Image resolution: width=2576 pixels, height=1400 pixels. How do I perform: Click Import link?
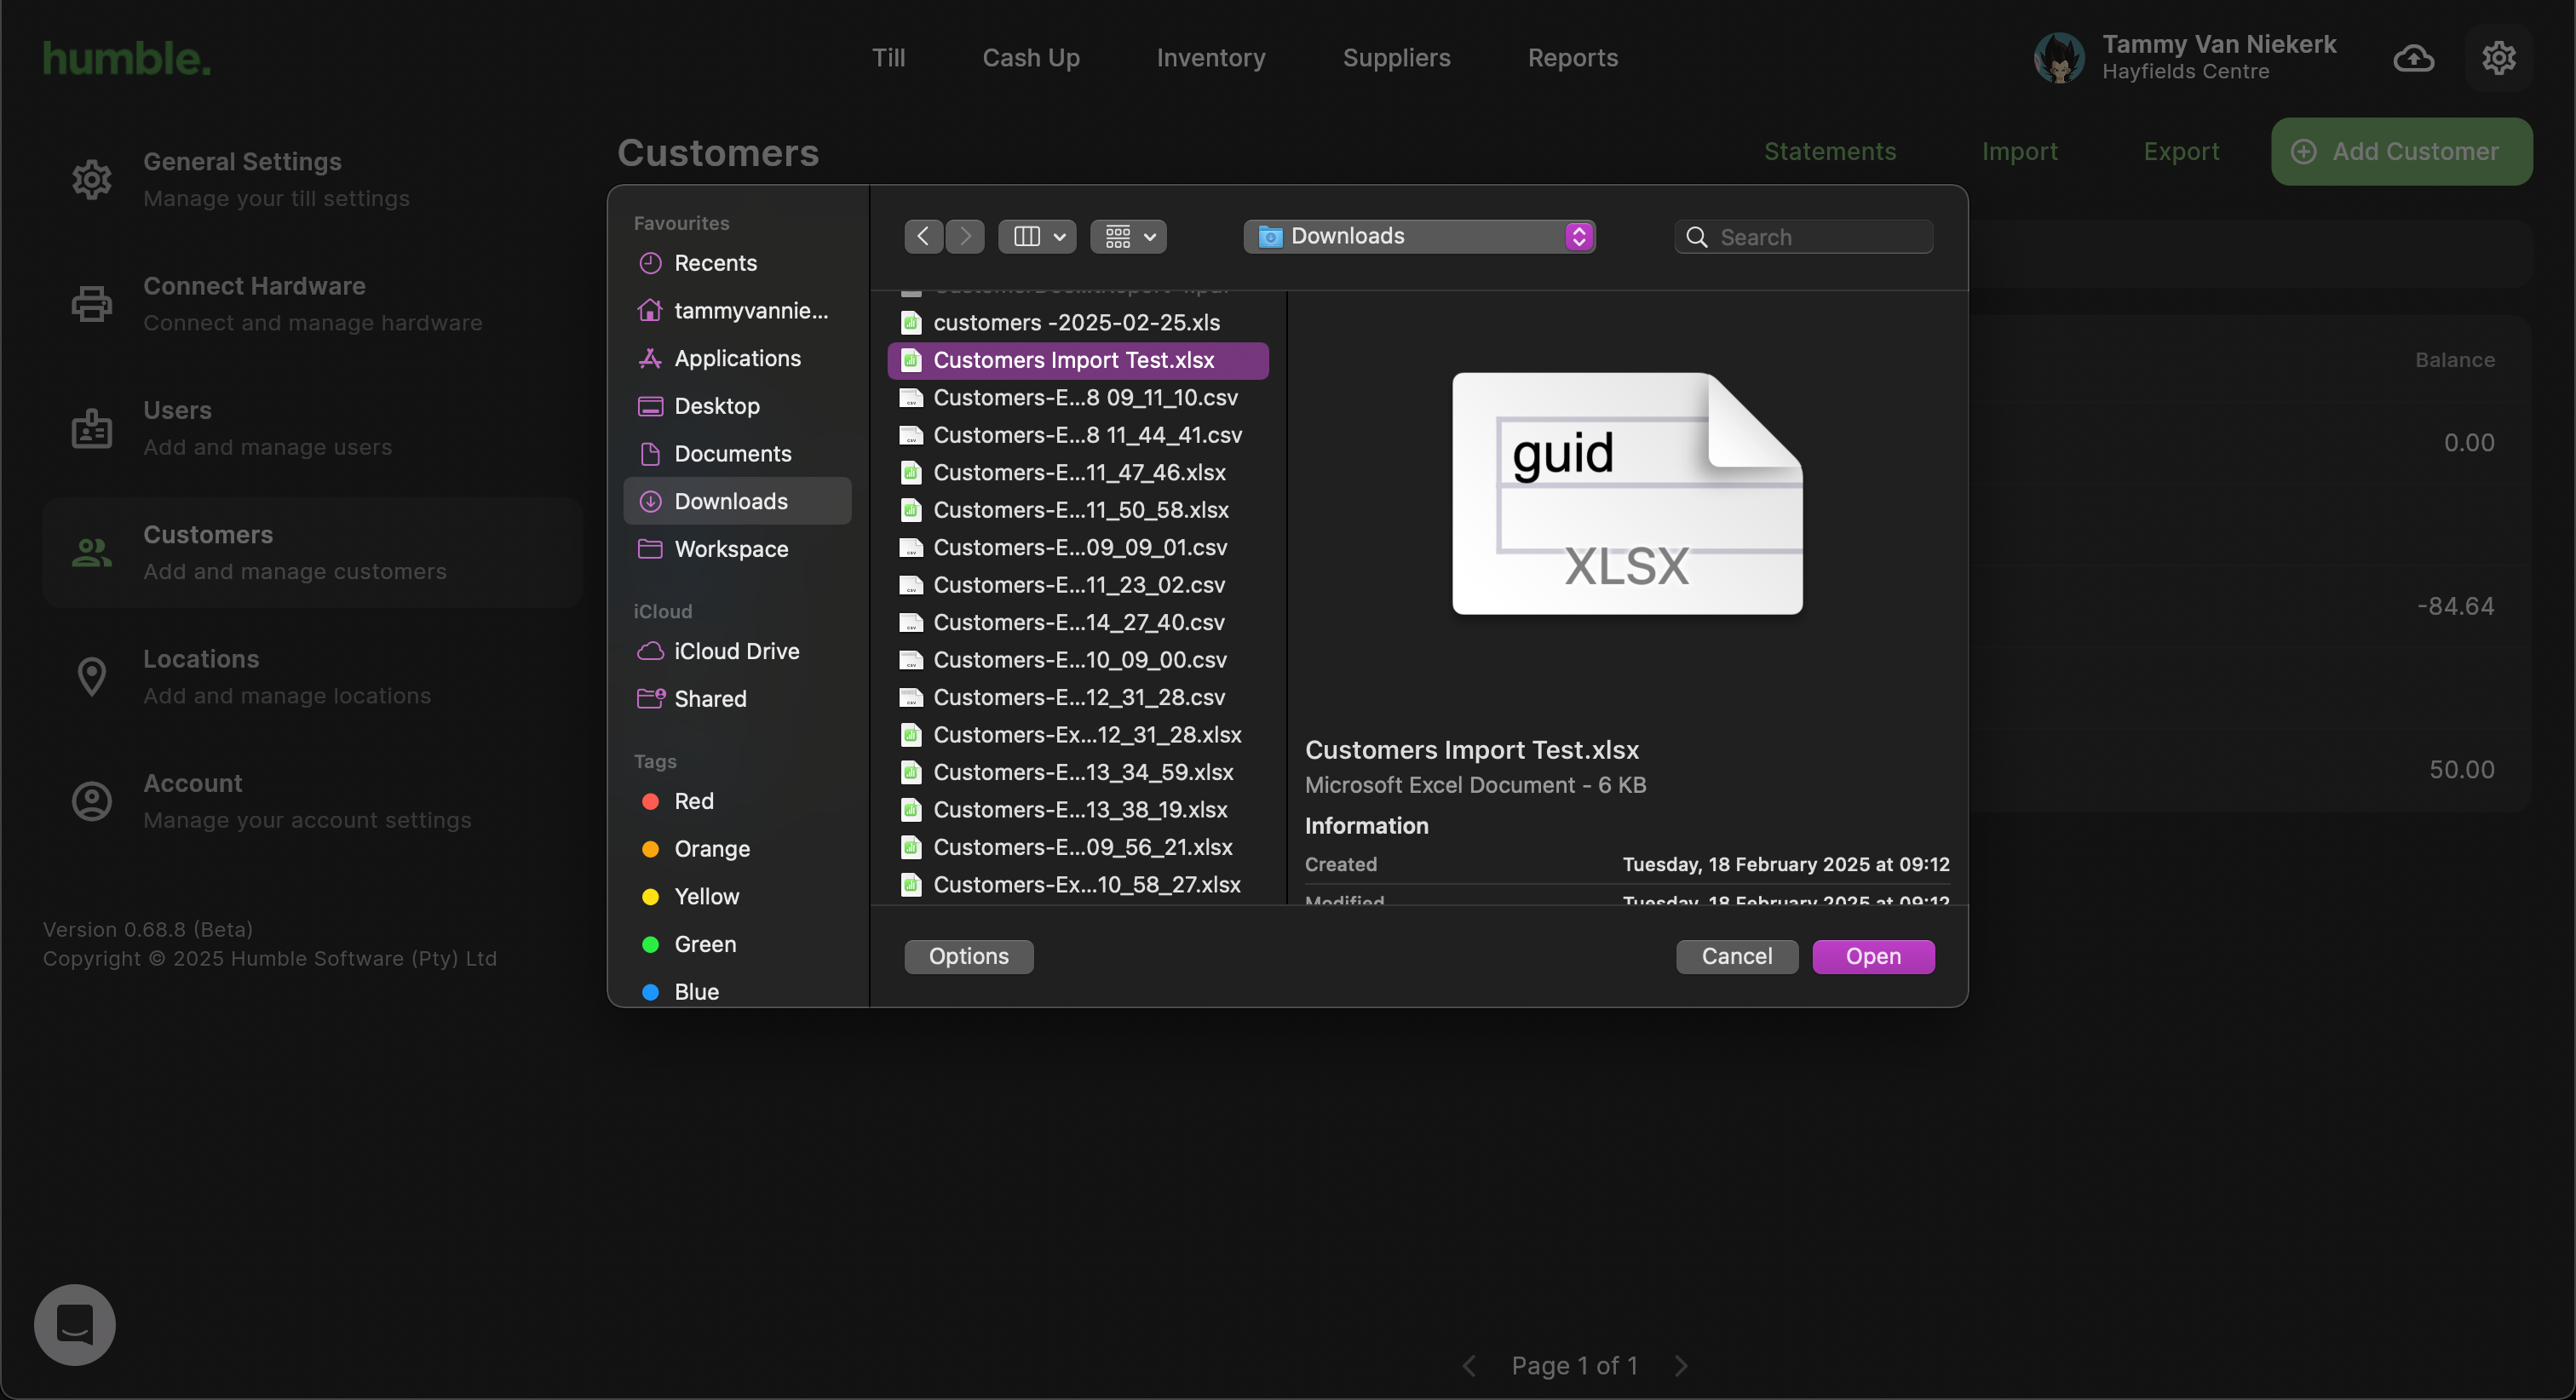[2019, 151]
